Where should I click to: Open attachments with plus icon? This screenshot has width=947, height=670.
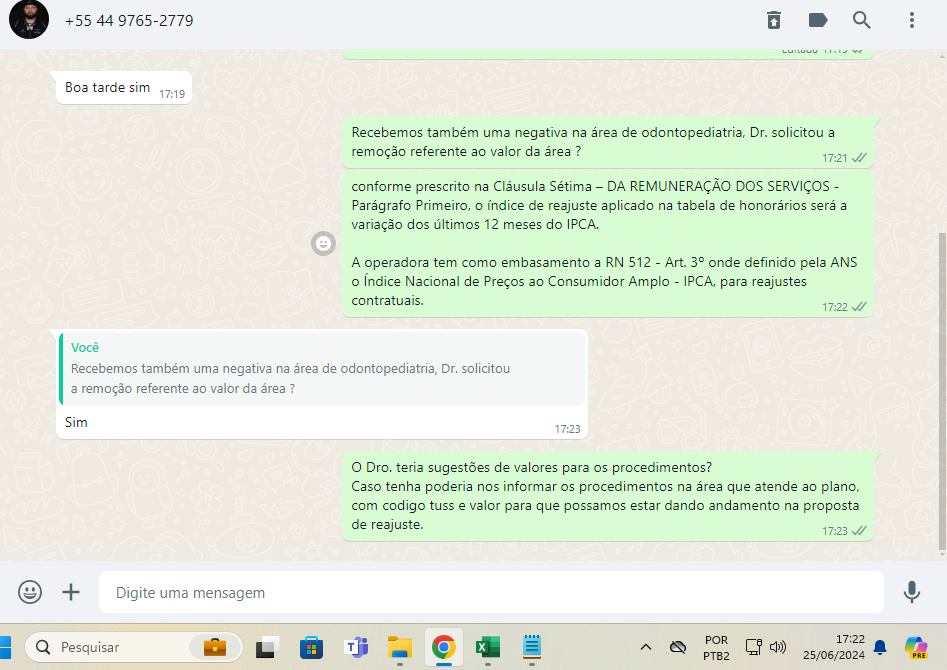click(71, 592)
